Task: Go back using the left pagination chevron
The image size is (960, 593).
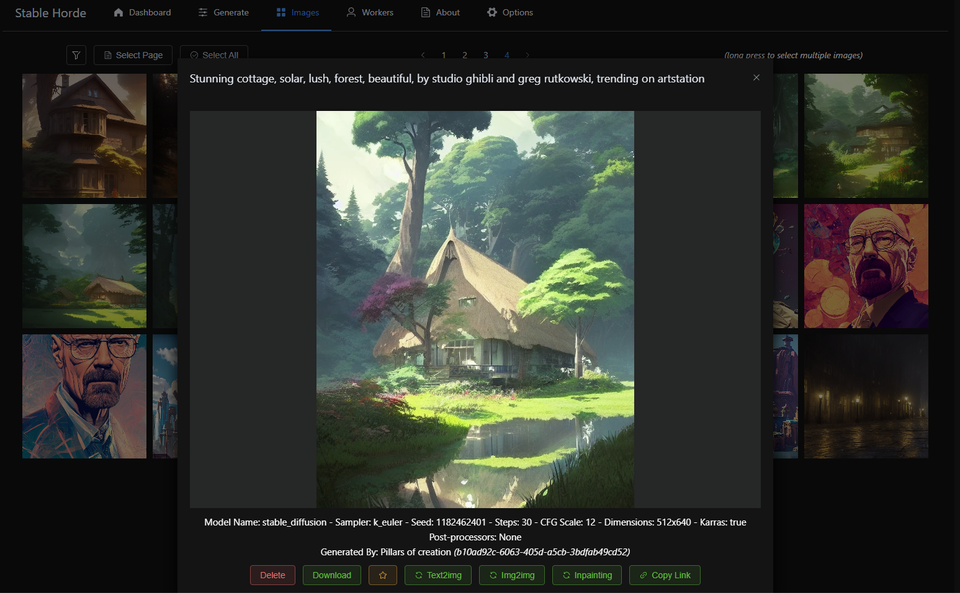Action: tap(422, 55)
